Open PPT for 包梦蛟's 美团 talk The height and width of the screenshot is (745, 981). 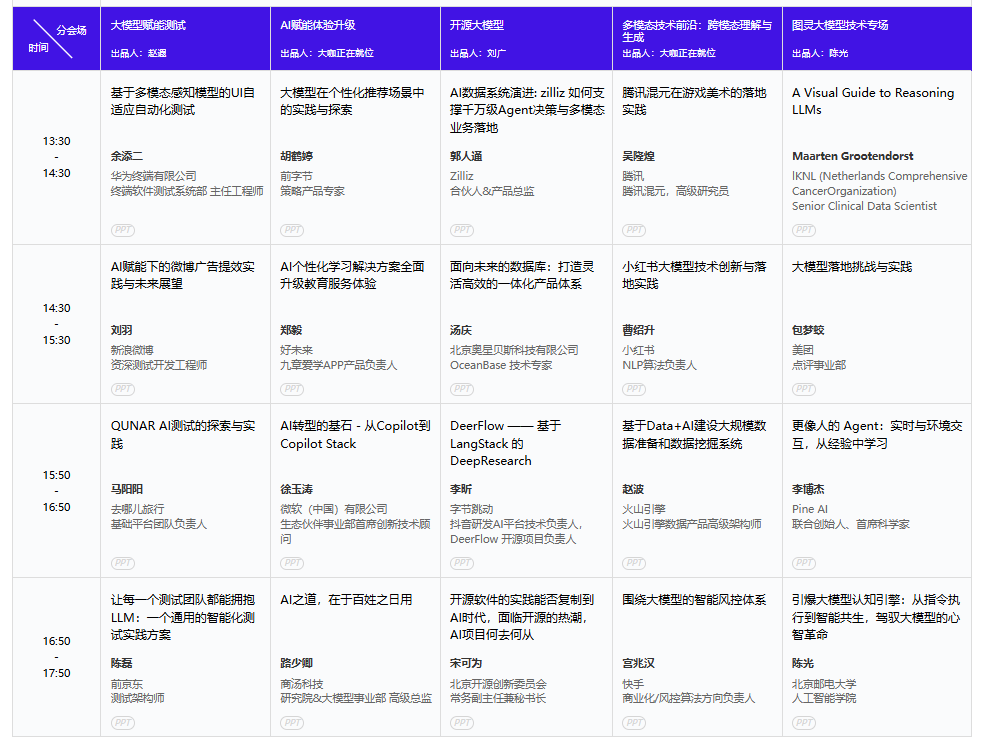tap(804, 389)
